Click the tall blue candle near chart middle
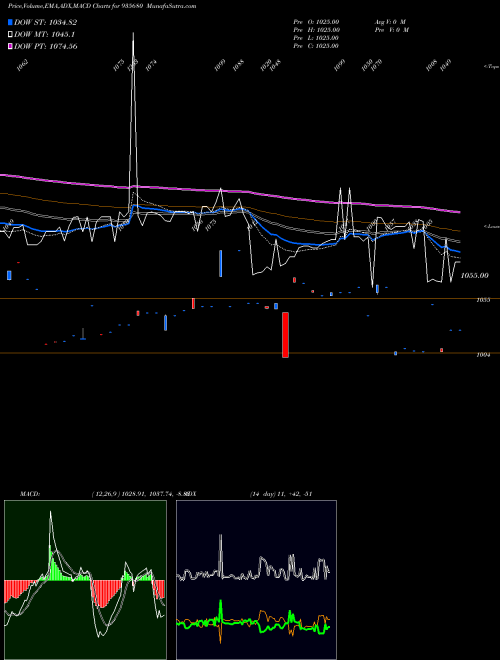 tap(221, 263)
